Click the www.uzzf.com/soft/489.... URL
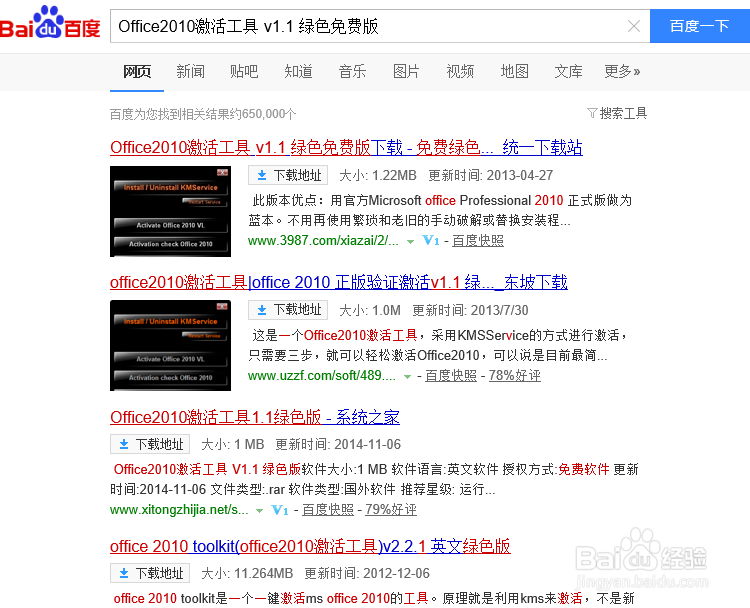750x608 pixels. pyautogui.click(x=322, y=376)
